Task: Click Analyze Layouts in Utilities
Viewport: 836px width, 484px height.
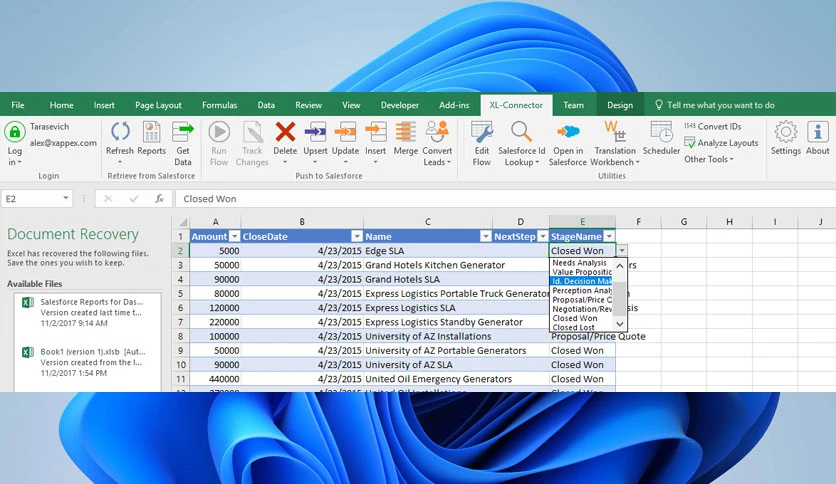Action: tap(721, 143)
